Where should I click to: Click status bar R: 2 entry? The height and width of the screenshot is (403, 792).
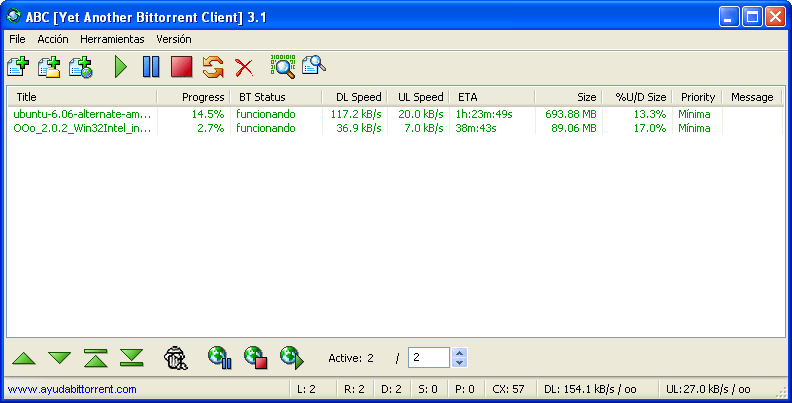[x=354, y=389]
